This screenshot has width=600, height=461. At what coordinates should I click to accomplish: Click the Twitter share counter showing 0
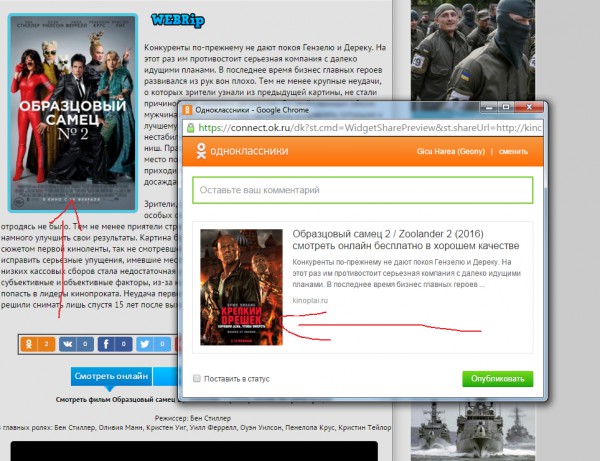162,344
